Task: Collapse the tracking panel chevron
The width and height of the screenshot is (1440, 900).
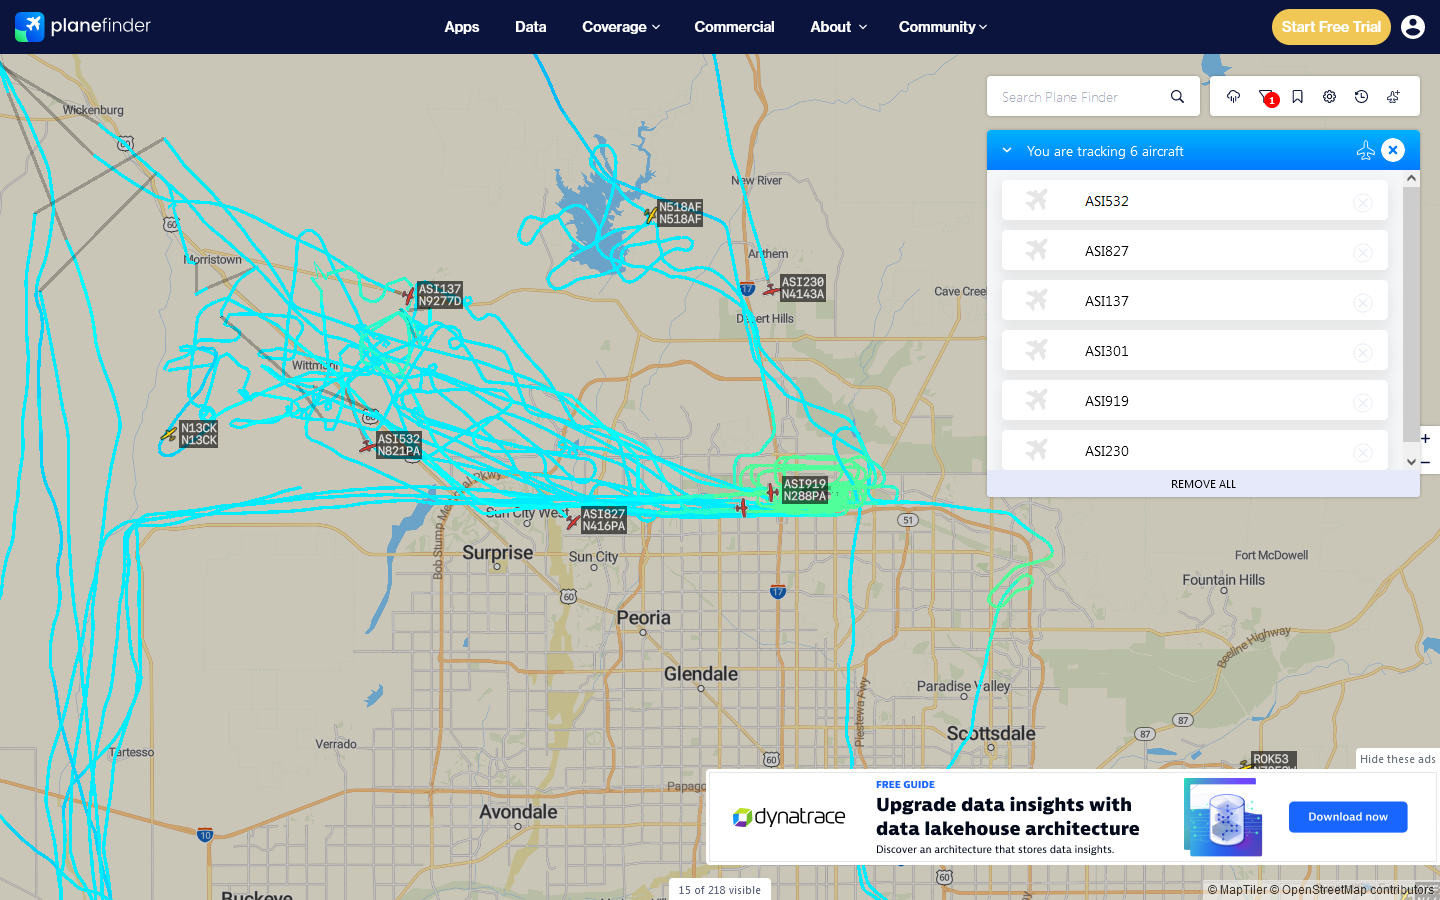Action: (x=1007, y=150)
